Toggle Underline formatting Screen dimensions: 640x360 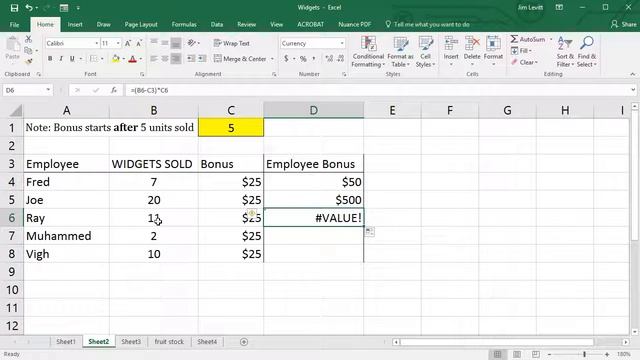pyautogui.click(x=72, y=59)
